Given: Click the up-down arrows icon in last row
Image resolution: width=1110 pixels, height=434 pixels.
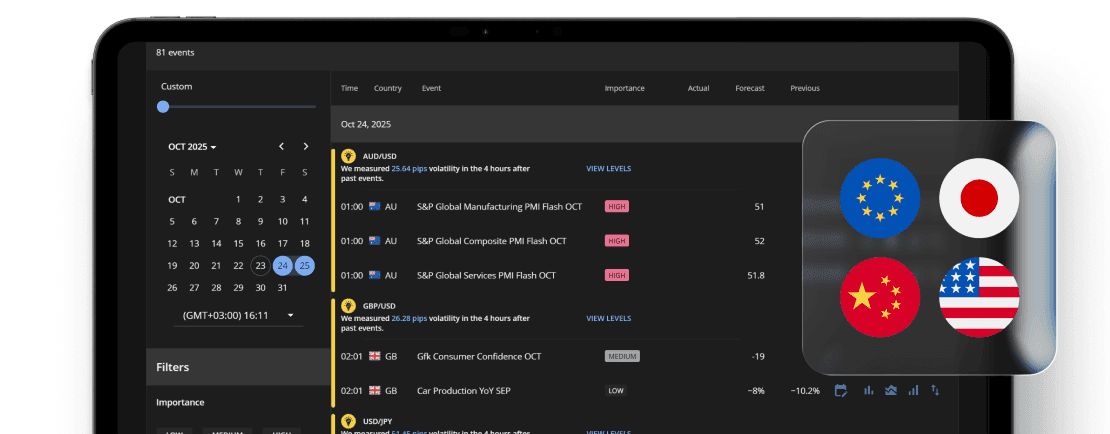Looking at the screenshot, I should click(935, 390).
